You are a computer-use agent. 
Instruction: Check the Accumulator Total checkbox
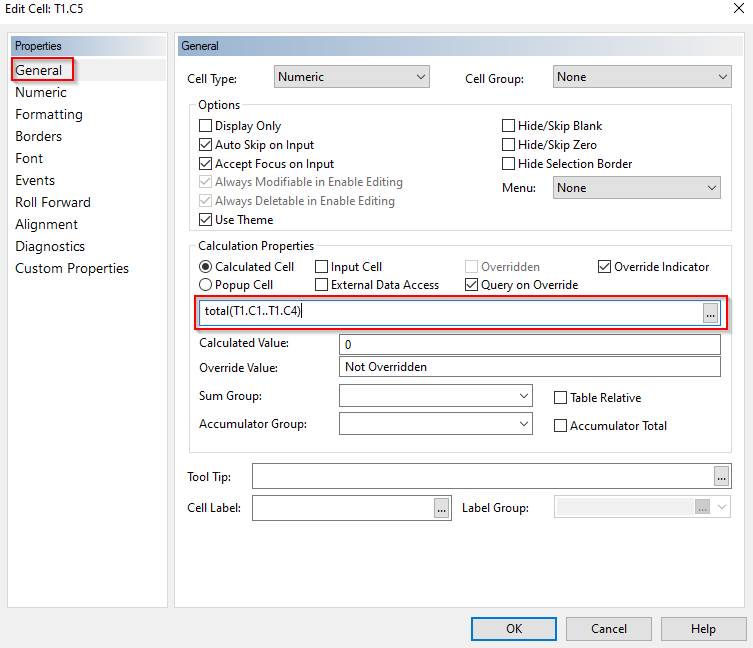click(x=561, y=426)
